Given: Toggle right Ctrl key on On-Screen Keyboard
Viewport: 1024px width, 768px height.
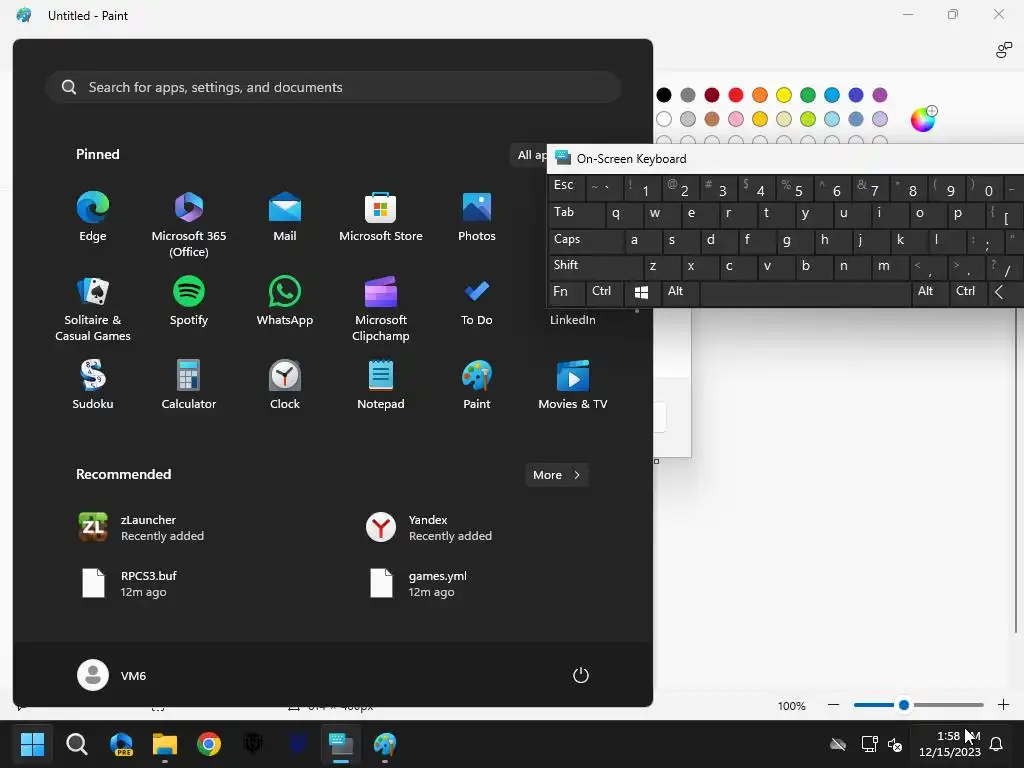Looking at the screenshot, I should click(x=967, y=293).
